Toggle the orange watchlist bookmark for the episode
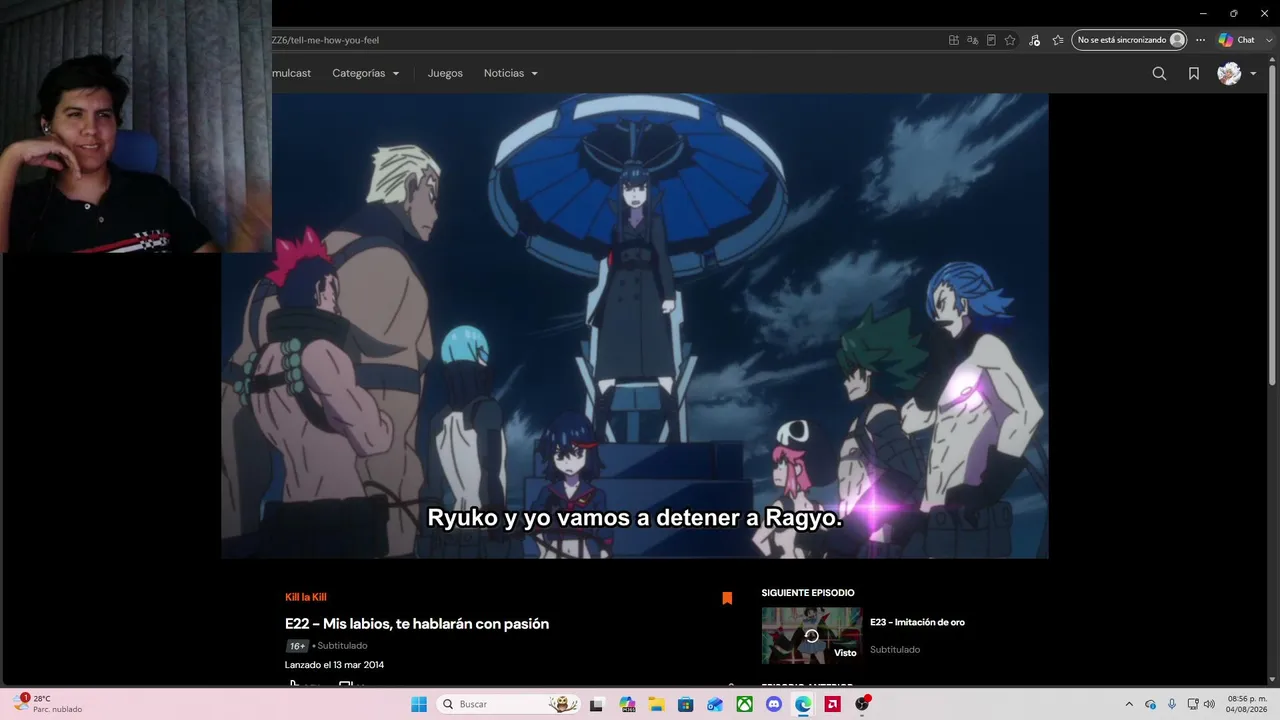 (727, 598)
